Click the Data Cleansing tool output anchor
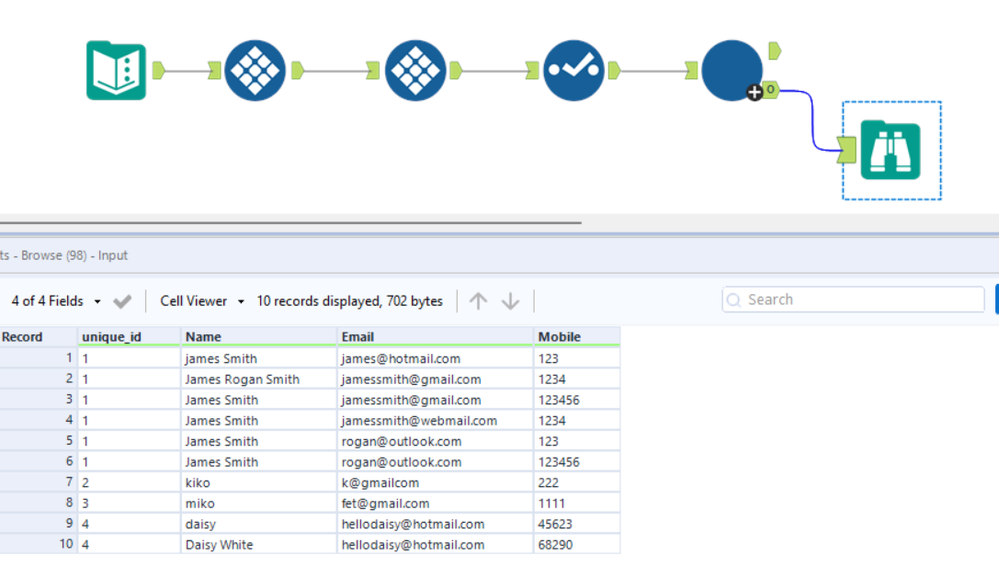Image resolution: width=999 pixels, height=588 pixels. coord(614,71)
